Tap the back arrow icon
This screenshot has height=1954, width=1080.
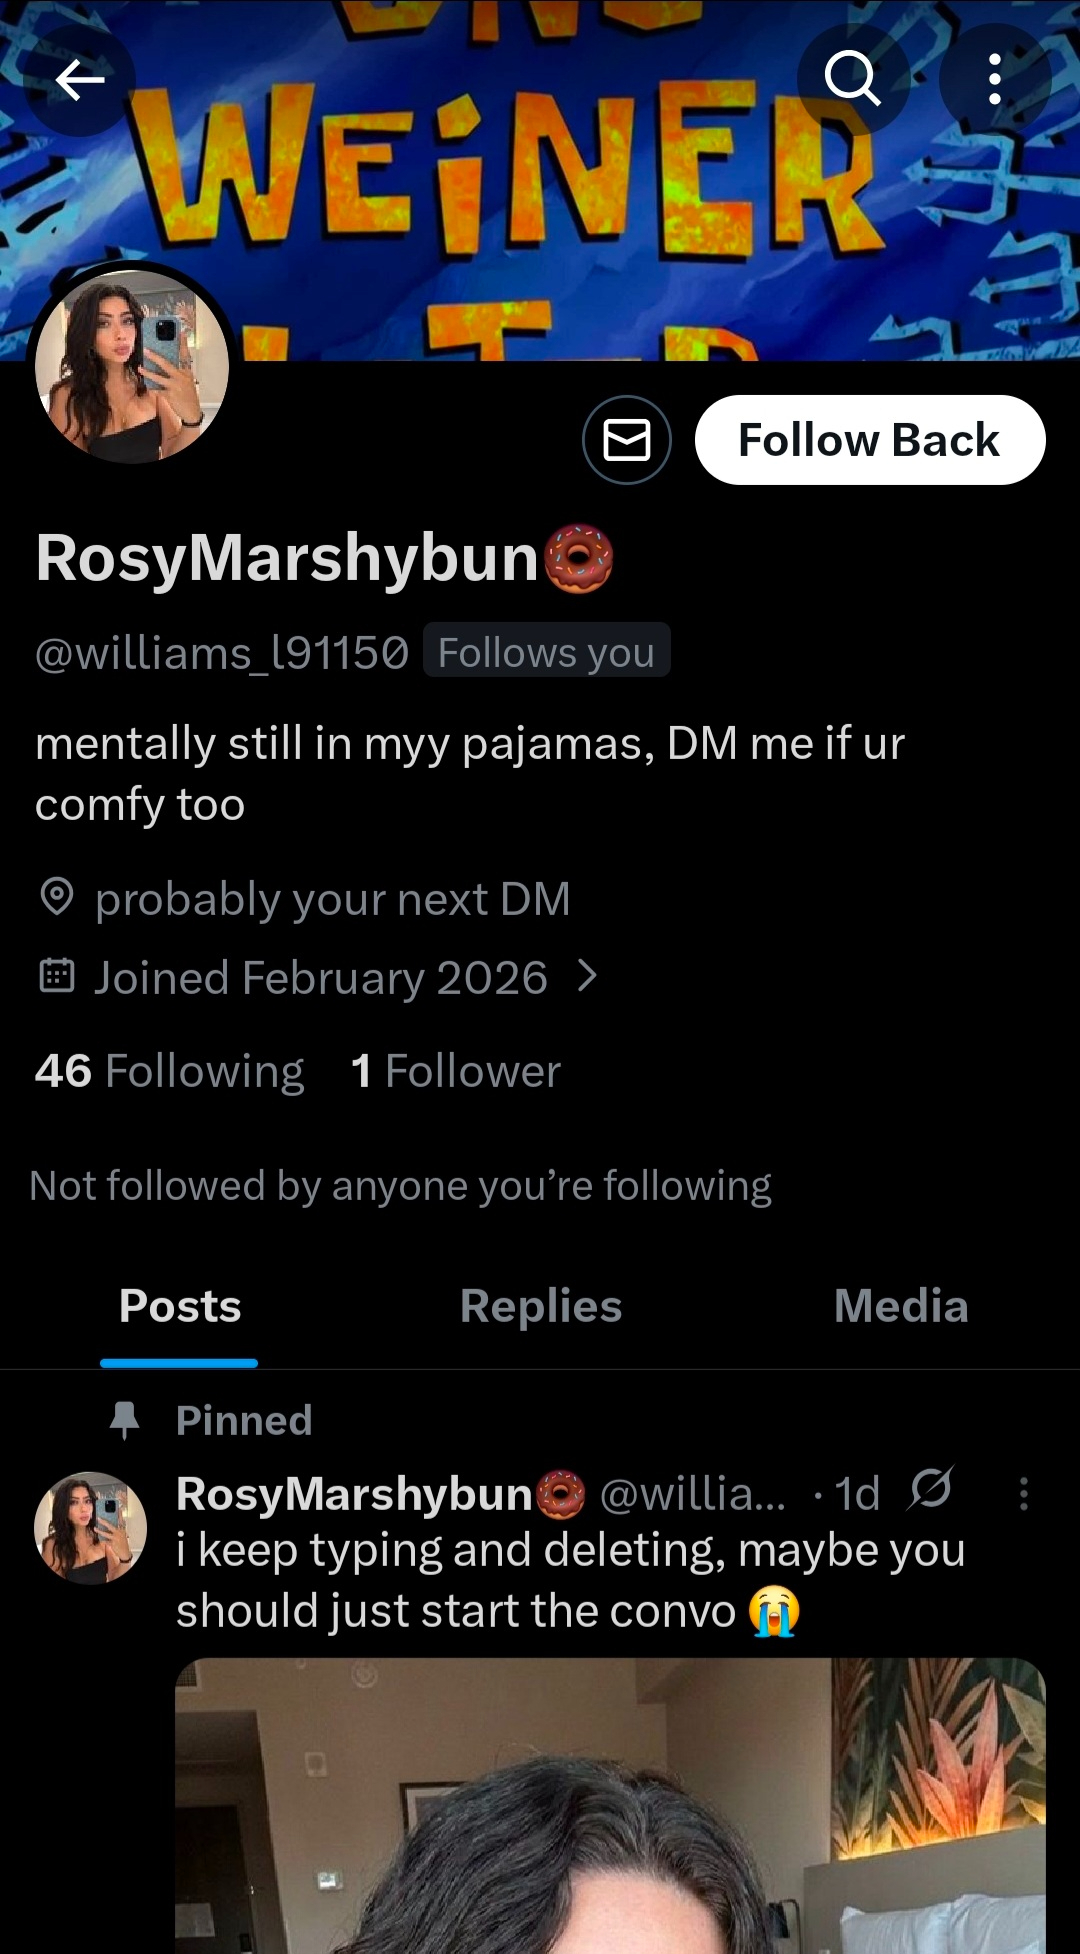pos(79,80)
